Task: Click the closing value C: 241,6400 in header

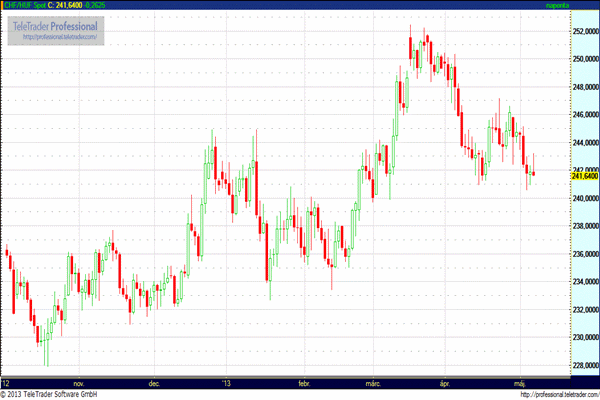Action: click(x=68, y=6)
